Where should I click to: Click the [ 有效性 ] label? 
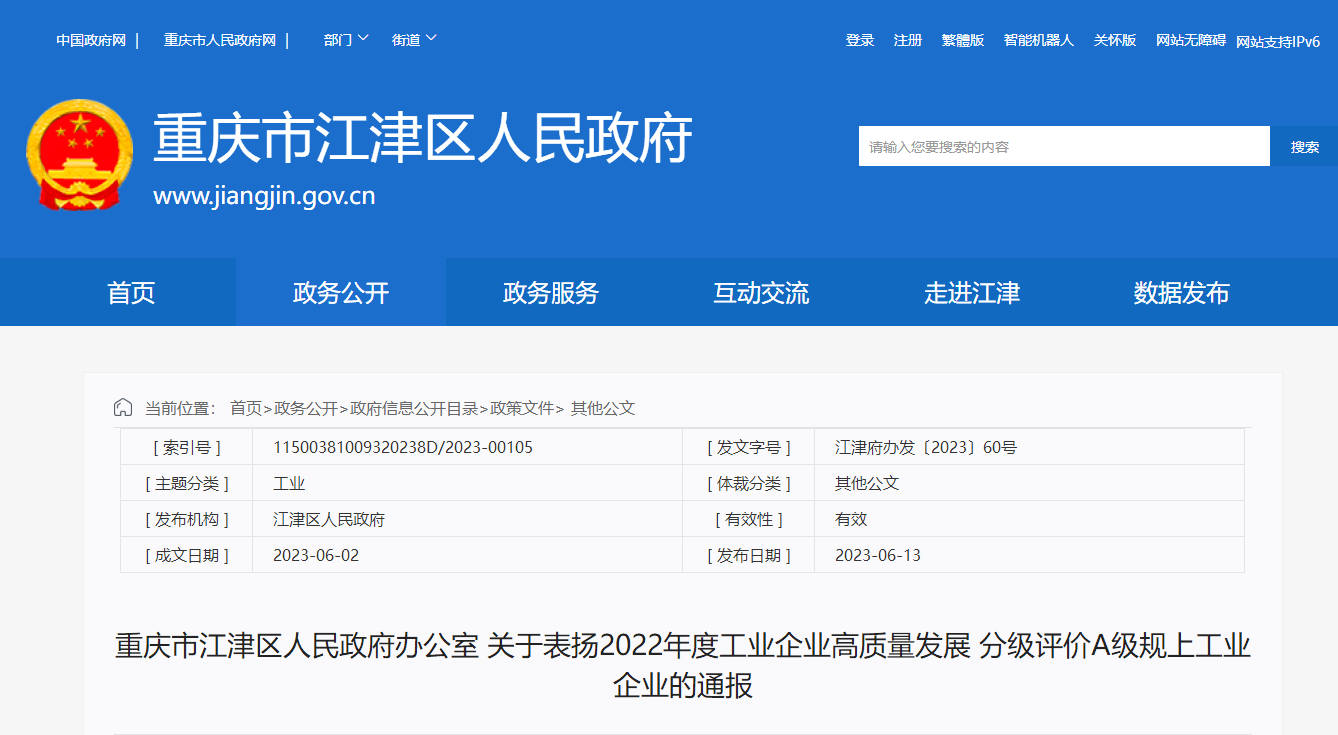click(x=748, y=519)
